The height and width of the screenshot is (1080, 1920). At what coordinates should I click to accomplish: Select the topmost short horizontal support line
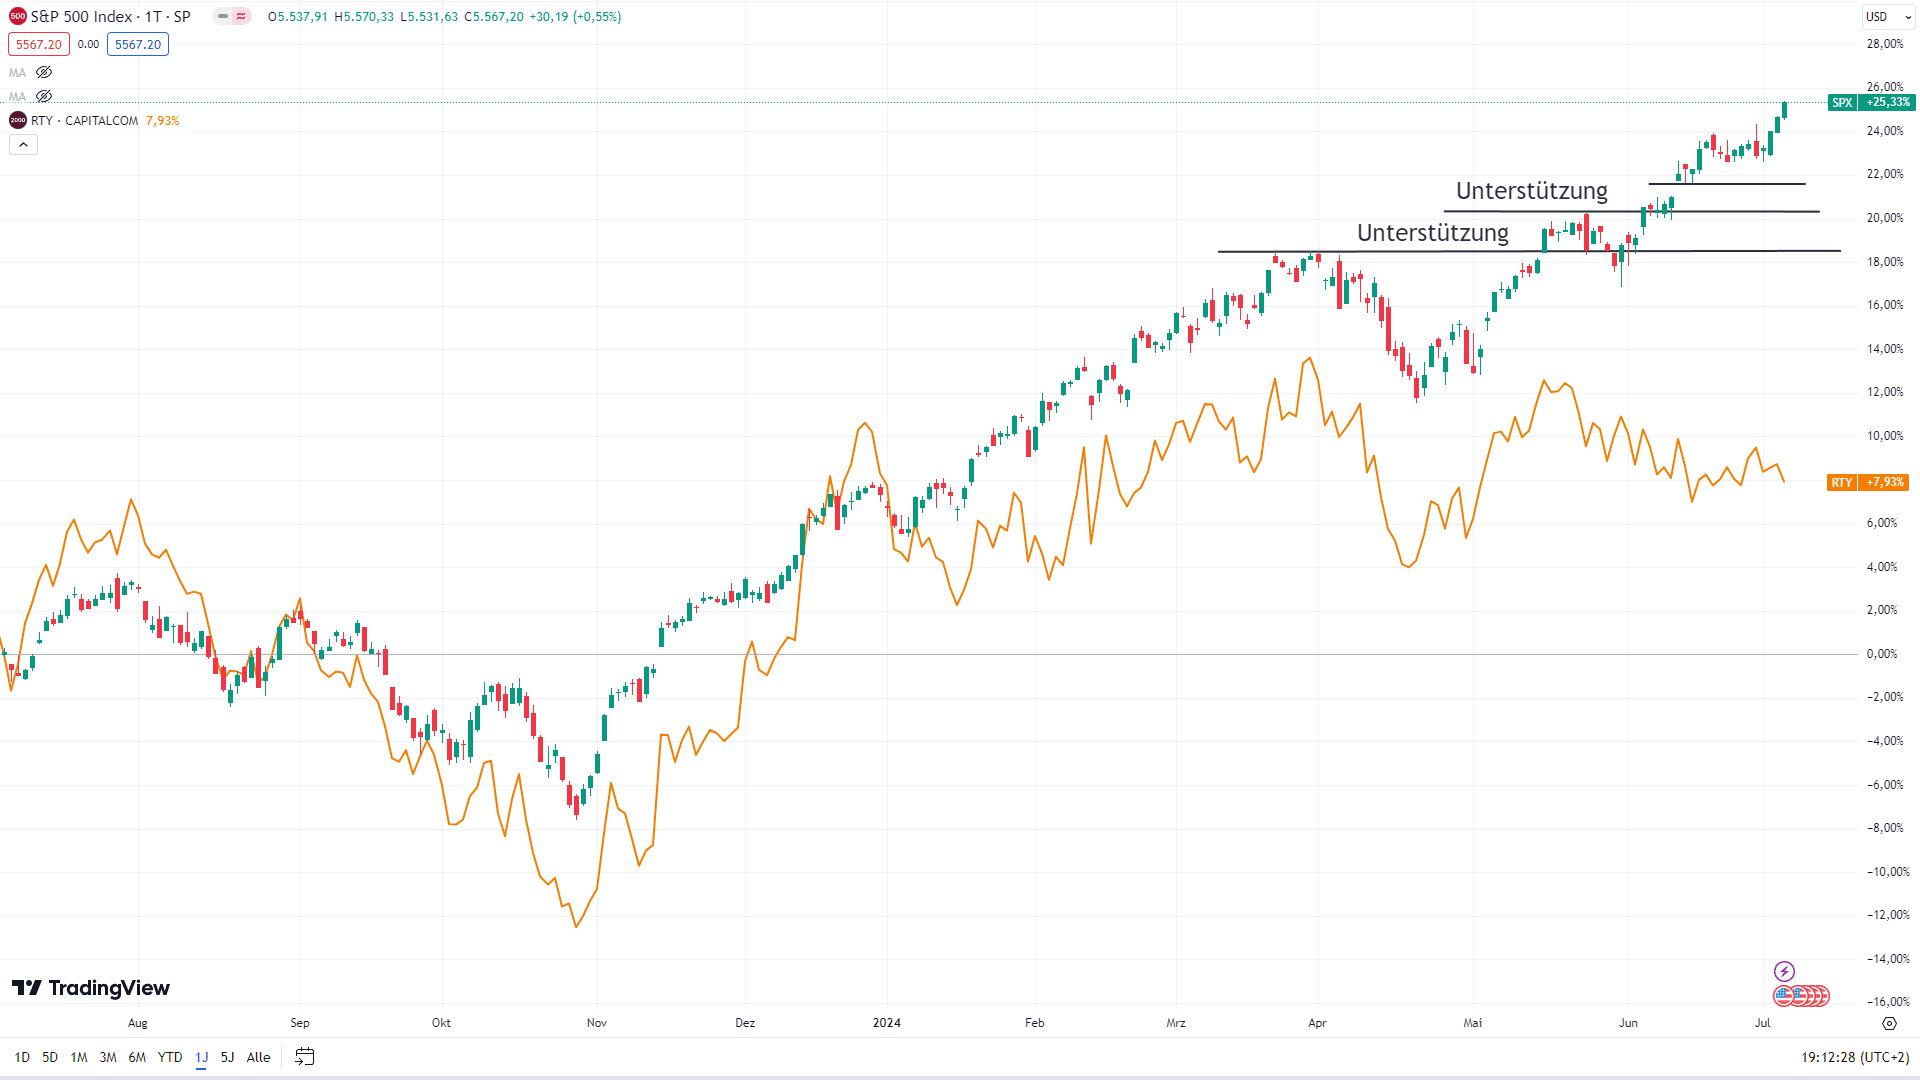click(x=1727, y=184)
